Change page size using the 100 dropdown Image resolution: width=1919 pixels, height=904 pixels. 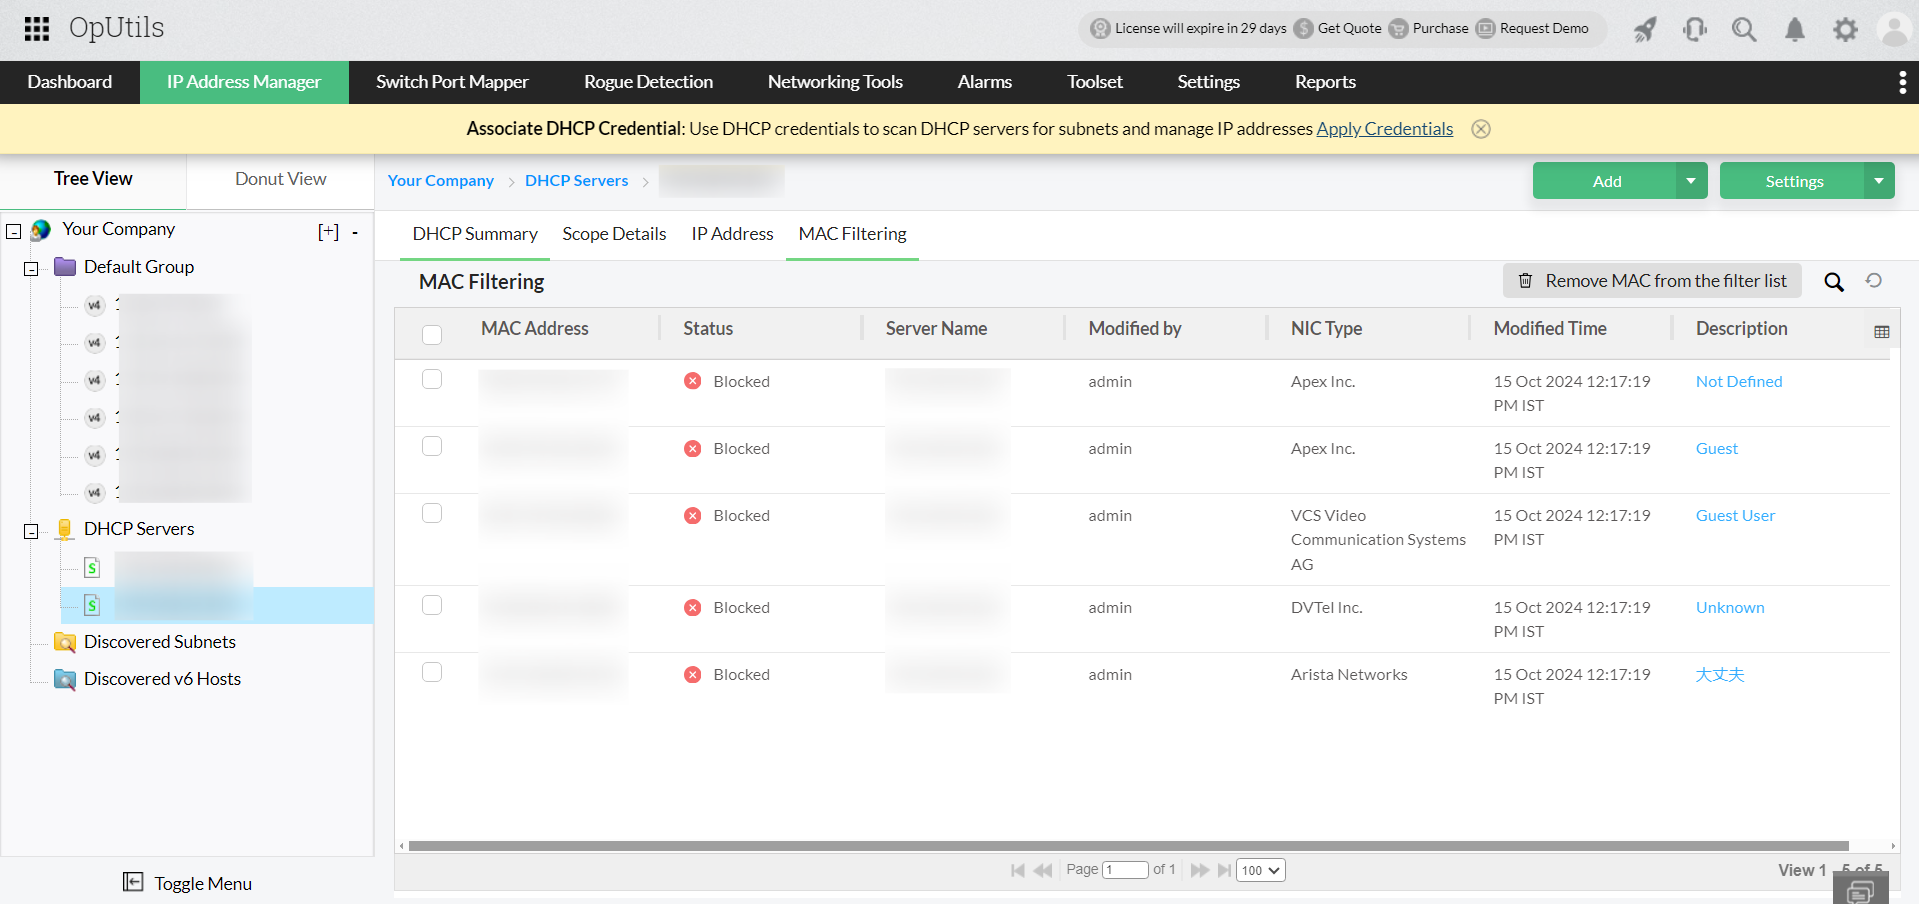[x=1259, y=870]
